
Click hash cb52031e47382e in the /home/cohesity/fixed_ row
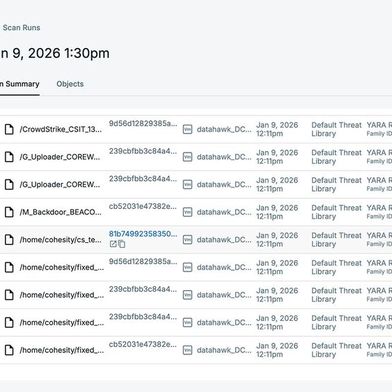[x=143, y=344]
